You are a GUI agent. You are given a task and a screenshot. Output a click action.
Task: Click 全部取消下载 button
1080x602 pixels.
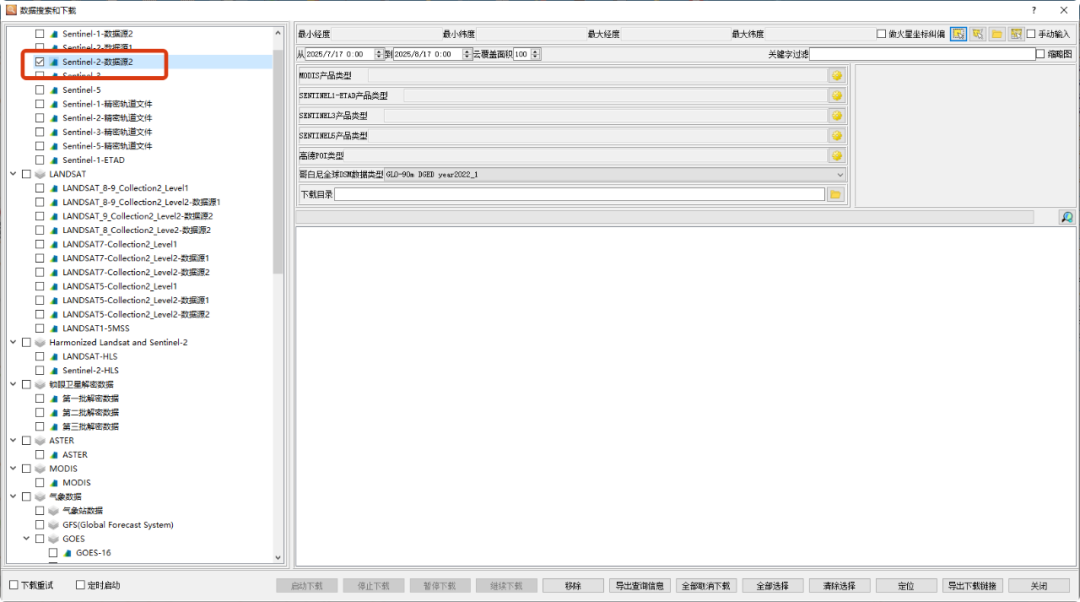click(707, 586)
